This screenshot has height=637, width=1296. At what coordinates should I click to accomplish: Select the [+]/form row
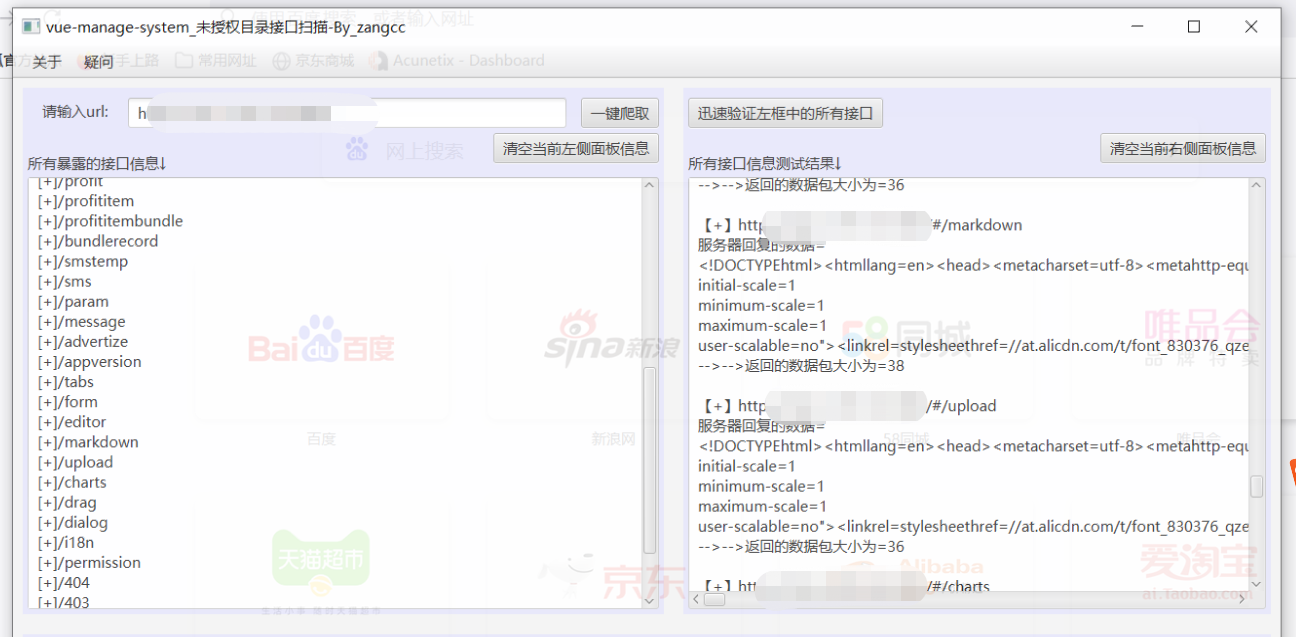(68, 402)
